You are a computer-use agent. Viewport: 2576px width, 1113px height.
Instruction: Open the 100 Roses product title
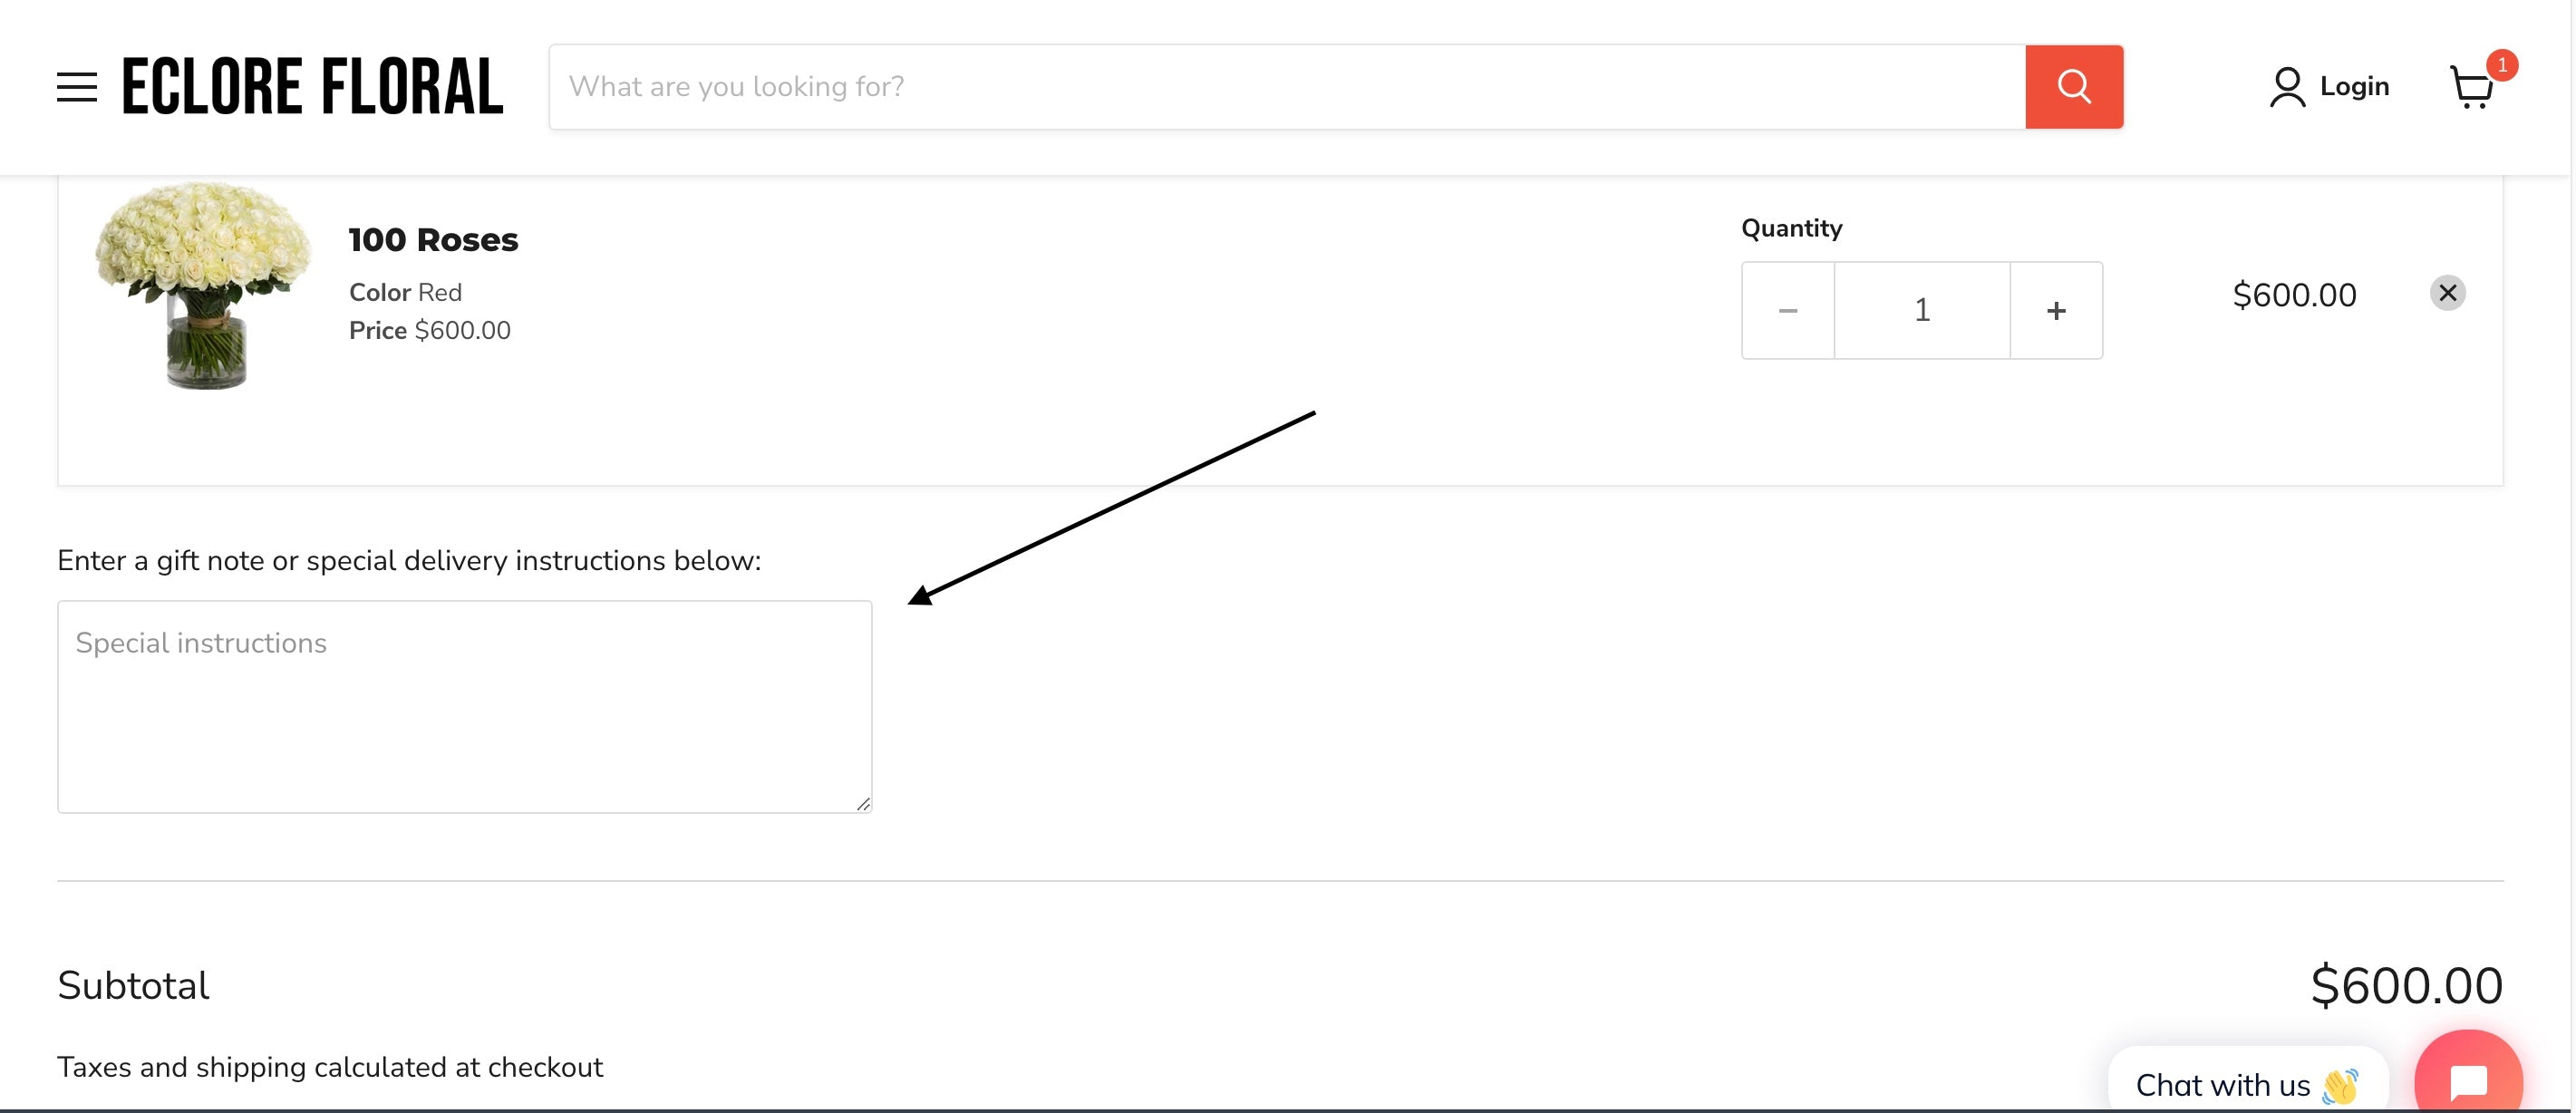[x=433, y=240]
